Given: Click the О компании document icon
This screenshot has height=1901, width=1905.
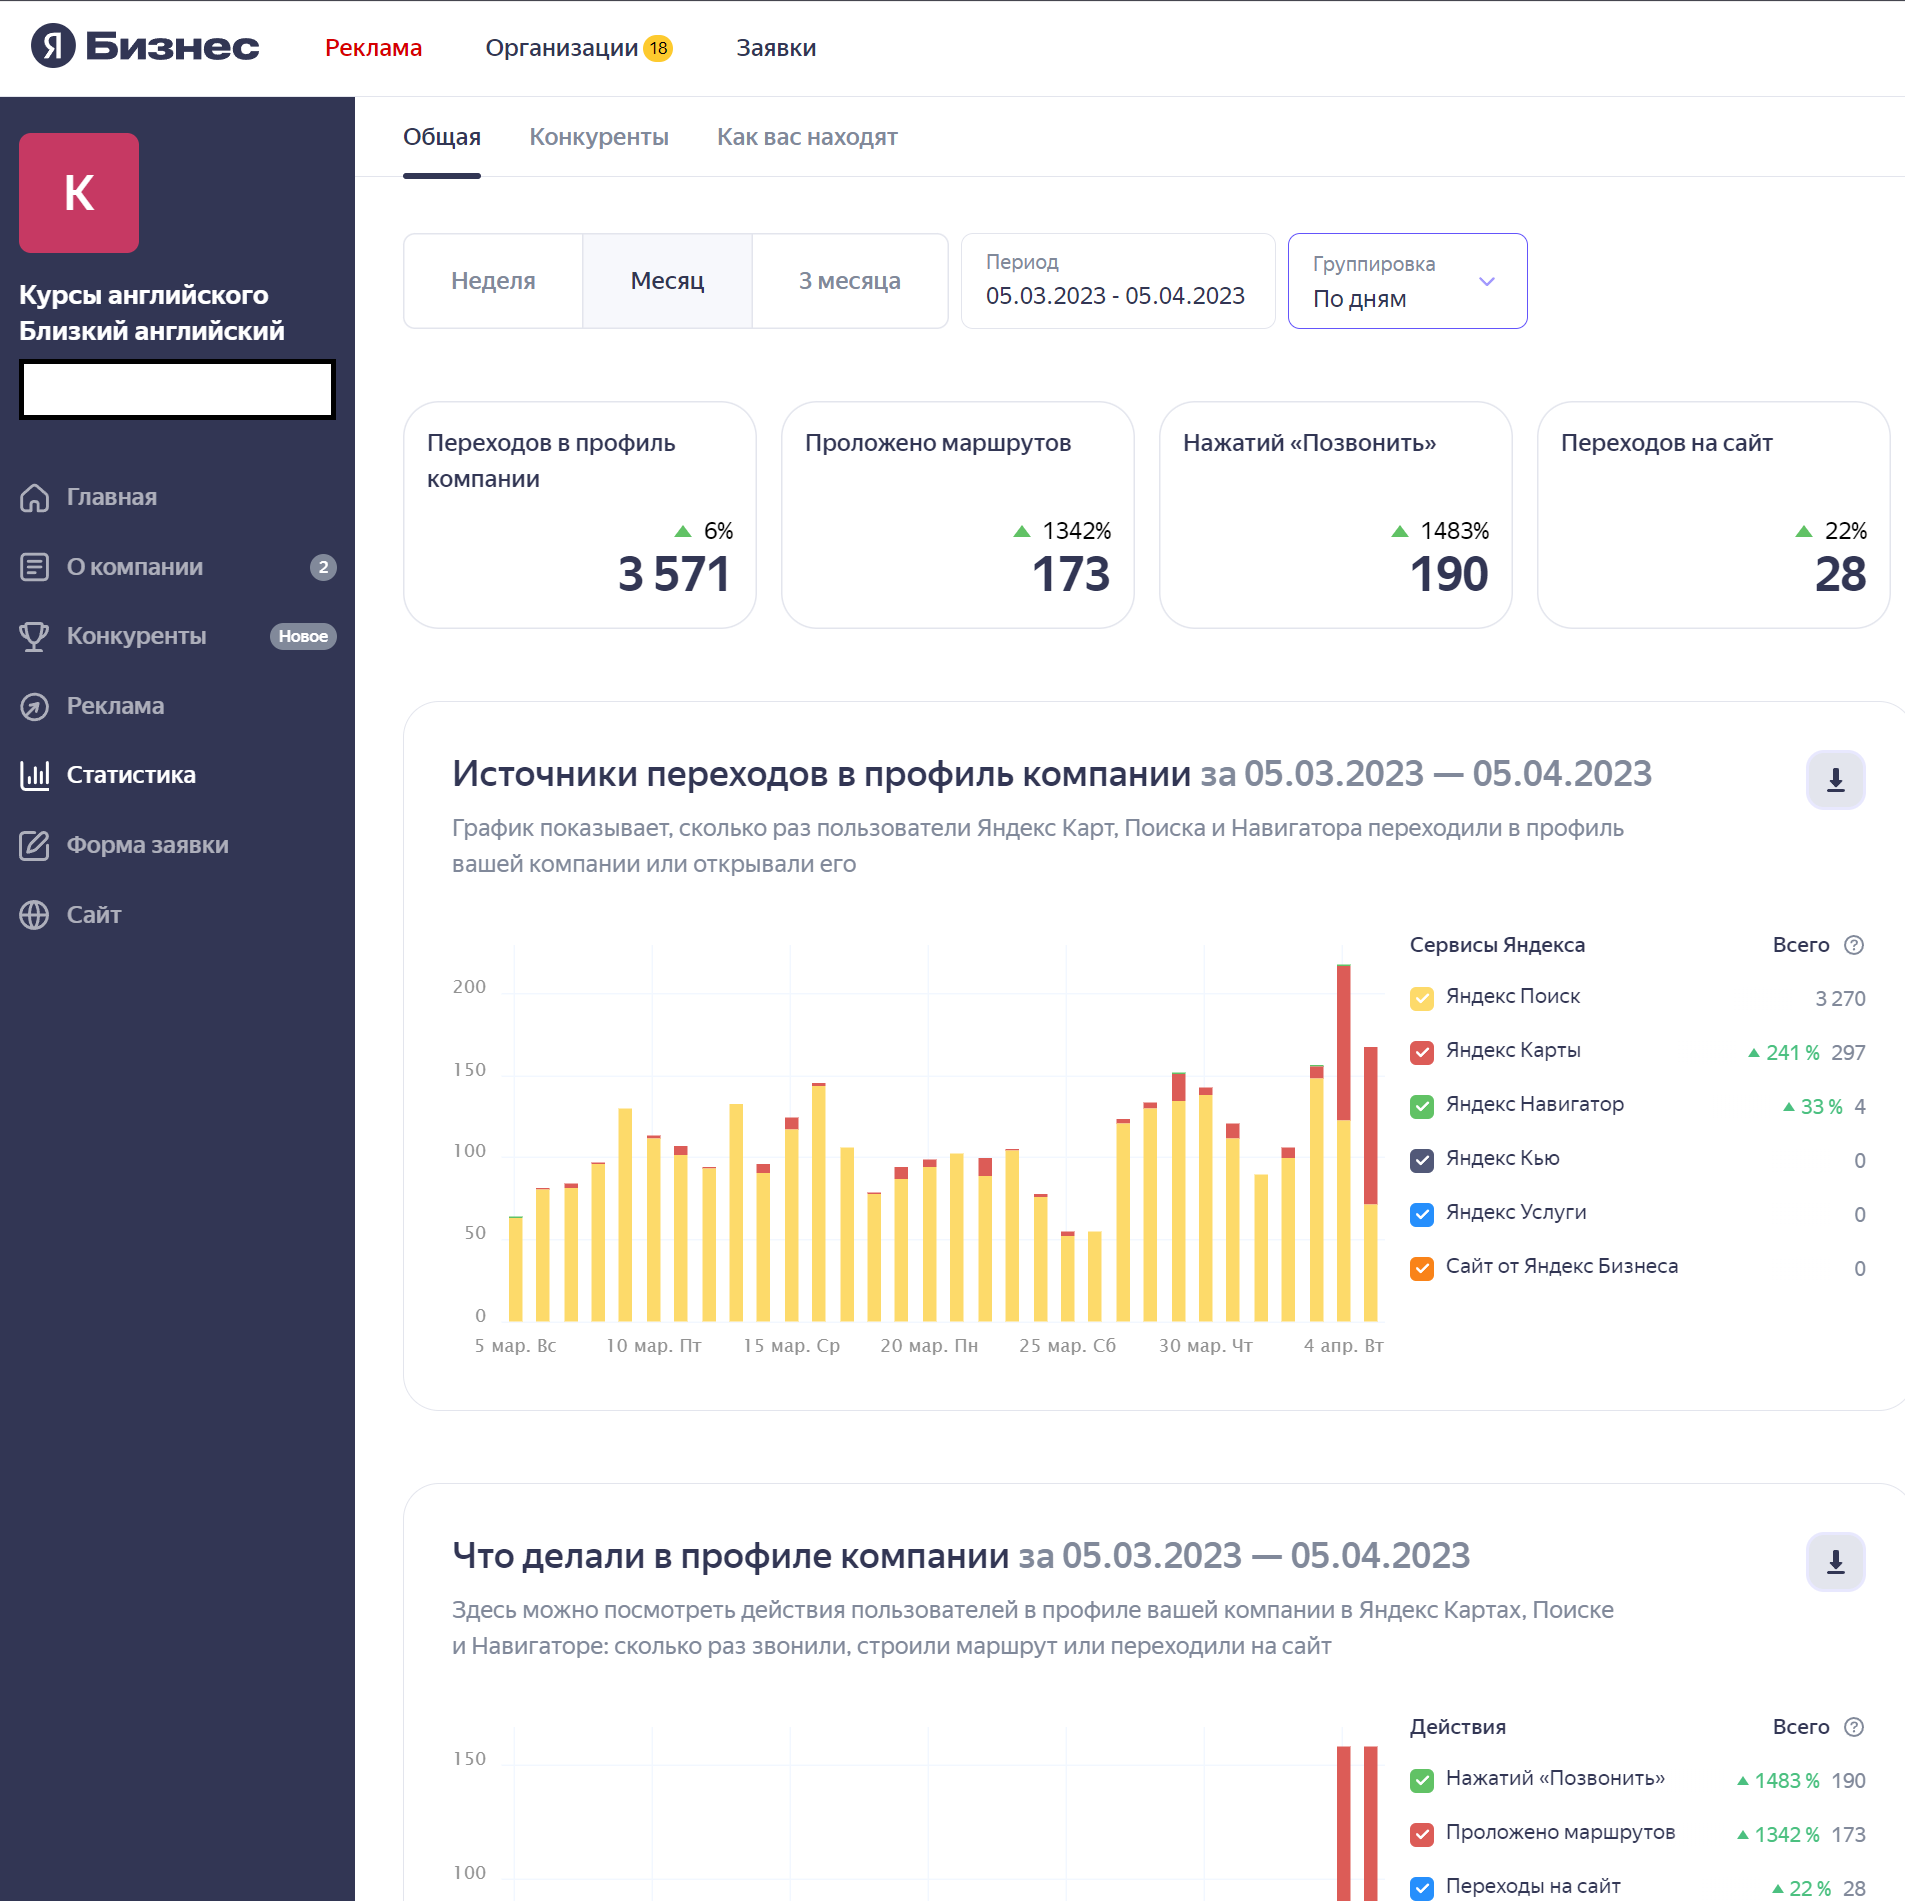Looking at the screenshot, I should [34, 567].
